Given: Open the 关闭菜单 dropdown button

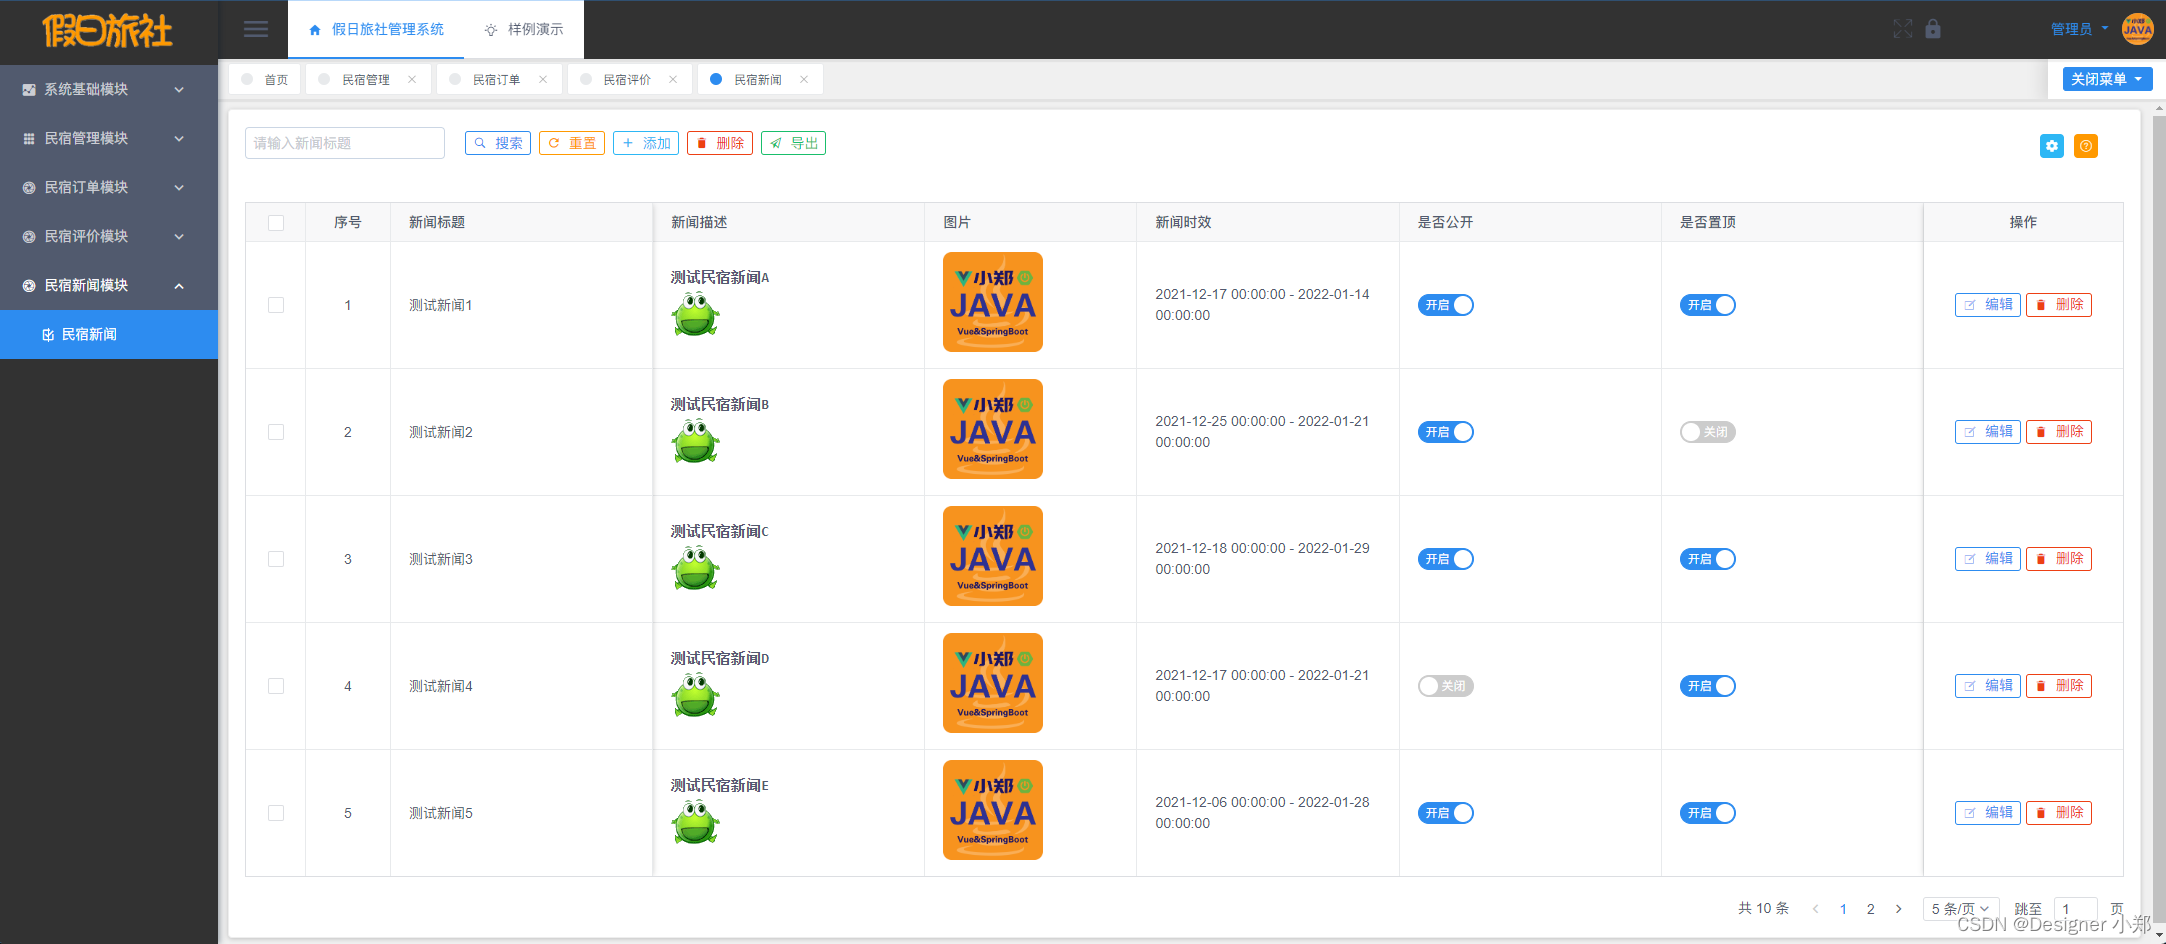Looking at the screenshot, I should point(2107,79).
